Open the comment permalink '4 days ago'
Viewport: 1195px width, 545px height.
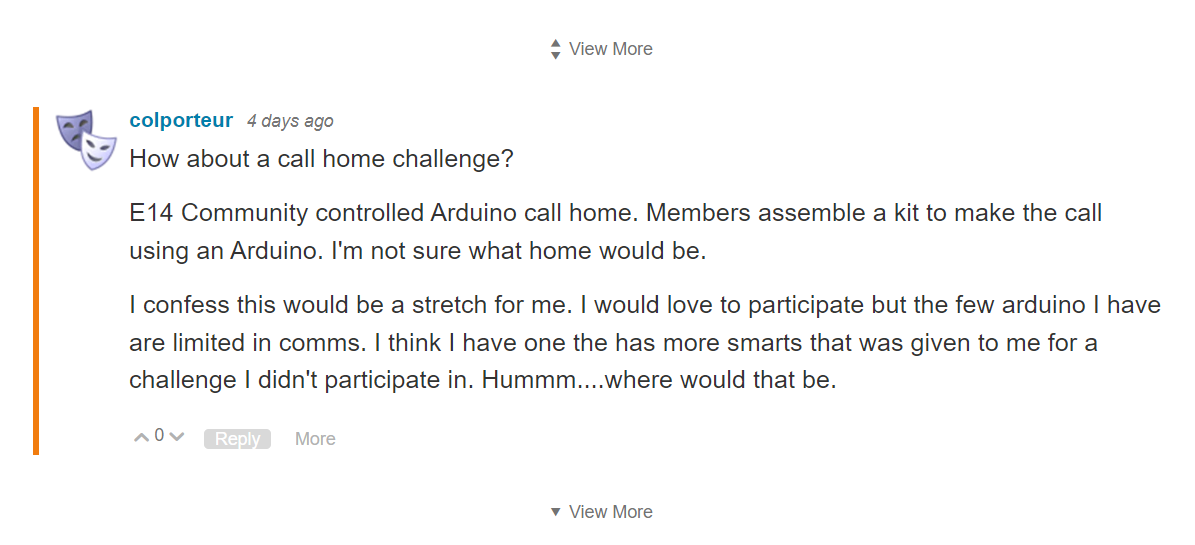(290, 121)
